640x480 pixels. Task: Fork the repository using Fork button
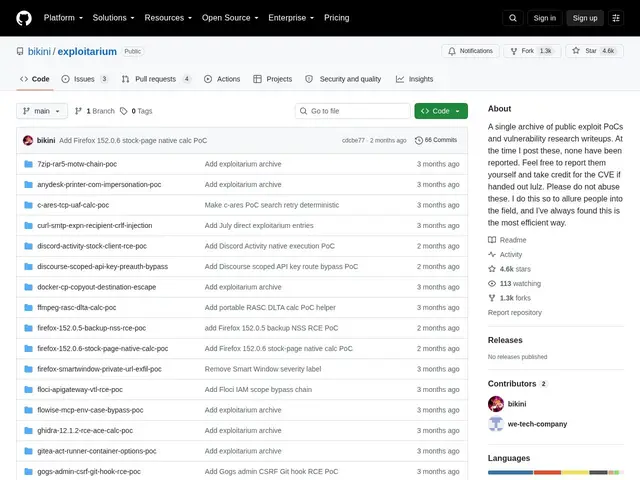pyautogui.click(x=532, y=51)
